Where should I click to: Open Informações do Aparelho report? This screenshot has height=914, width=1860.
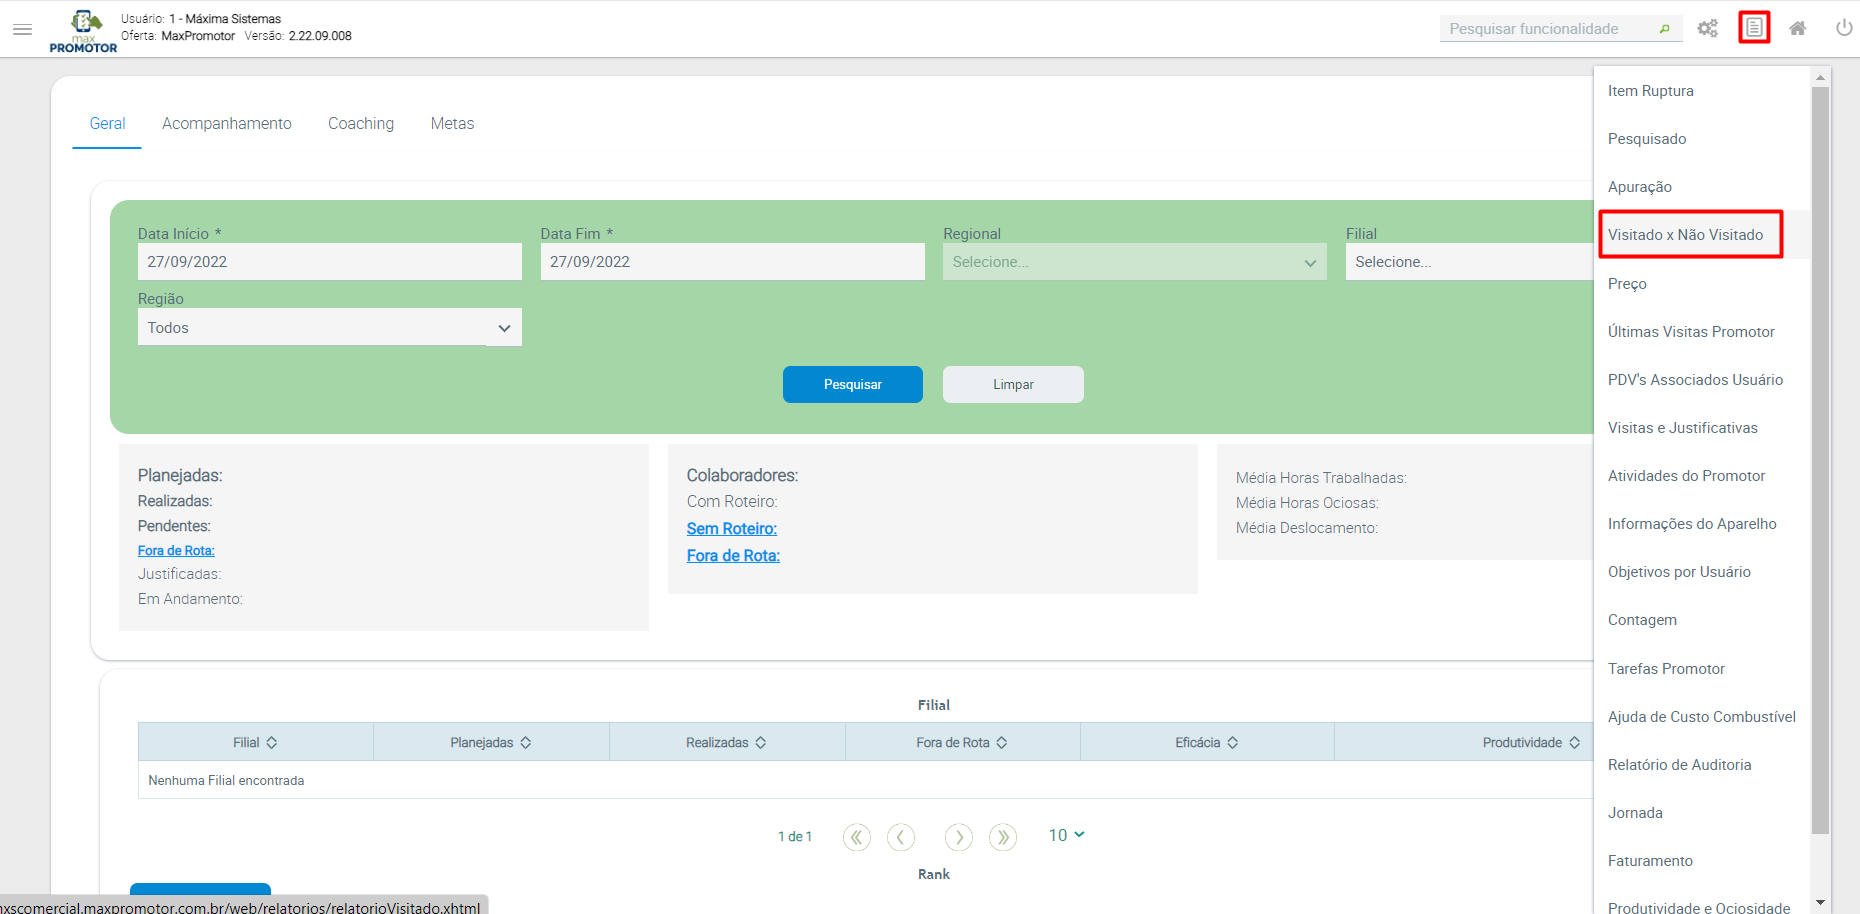coord(1692,524)
